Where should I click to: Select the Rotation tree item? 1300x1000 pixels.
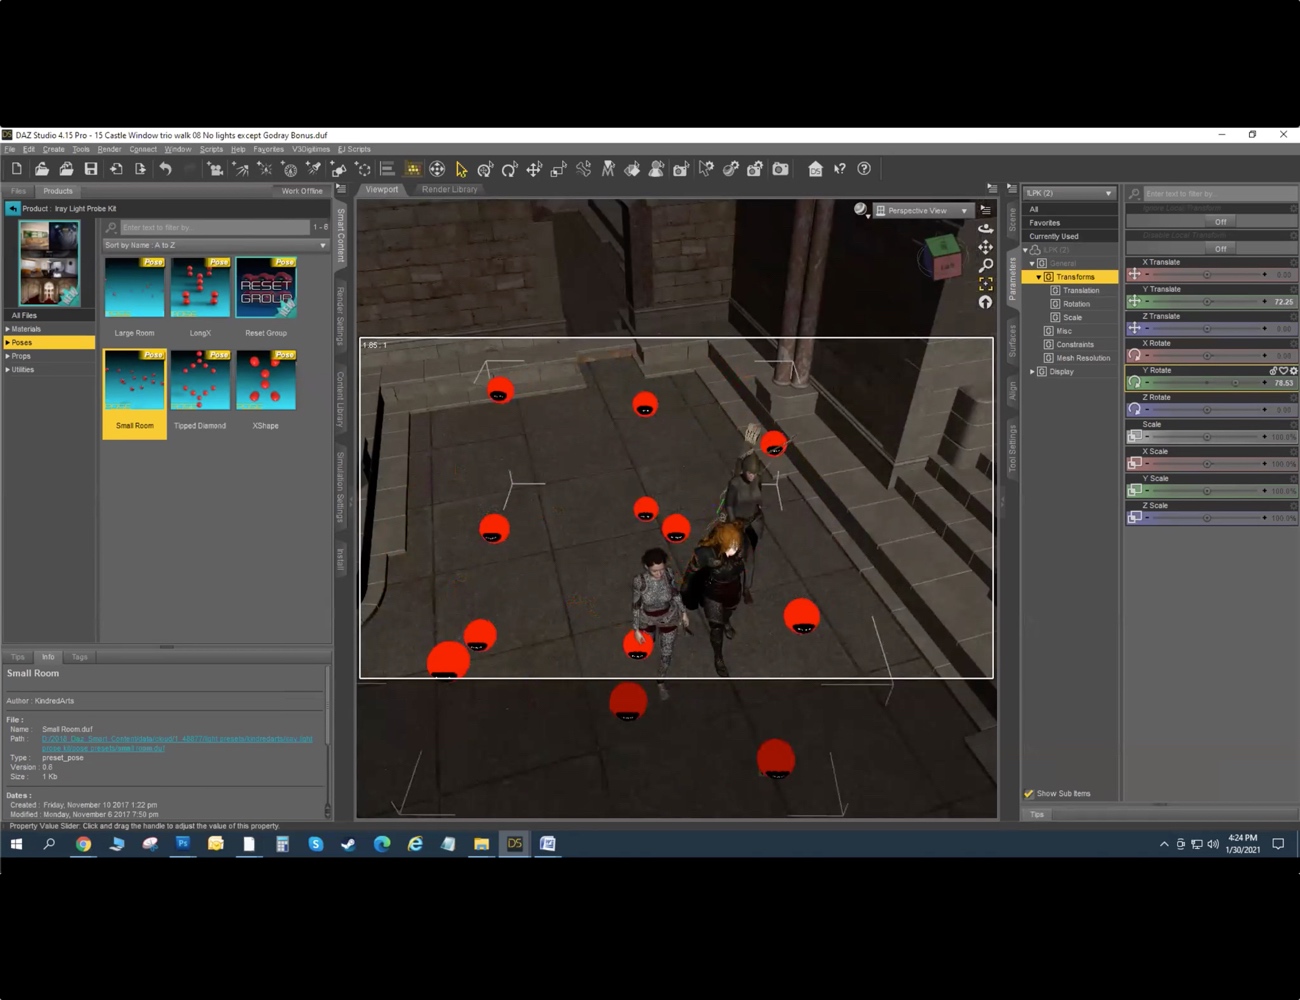1076,304
